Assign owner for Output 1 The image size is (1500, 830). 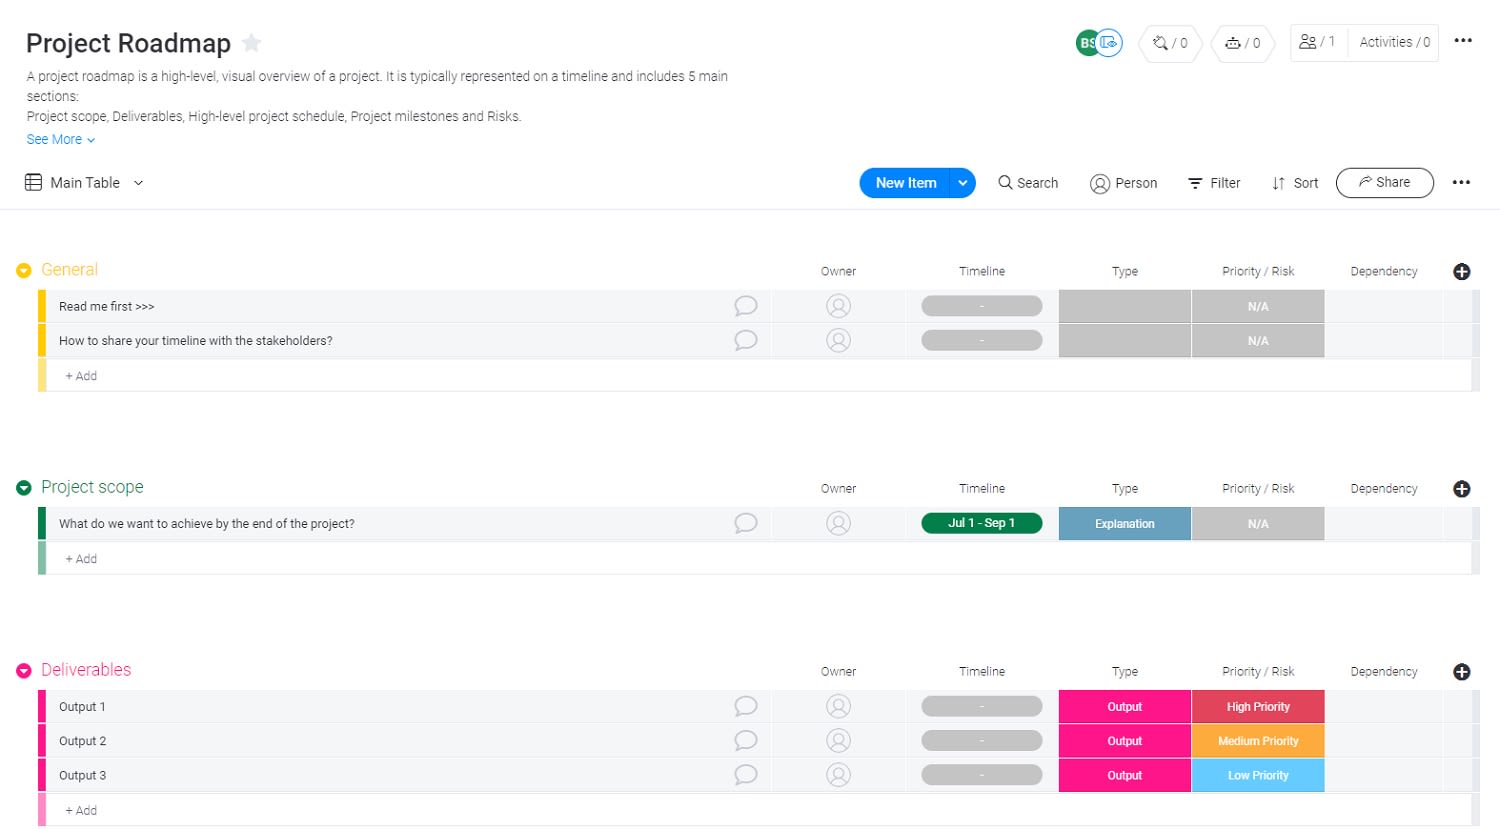coord(838,706)
